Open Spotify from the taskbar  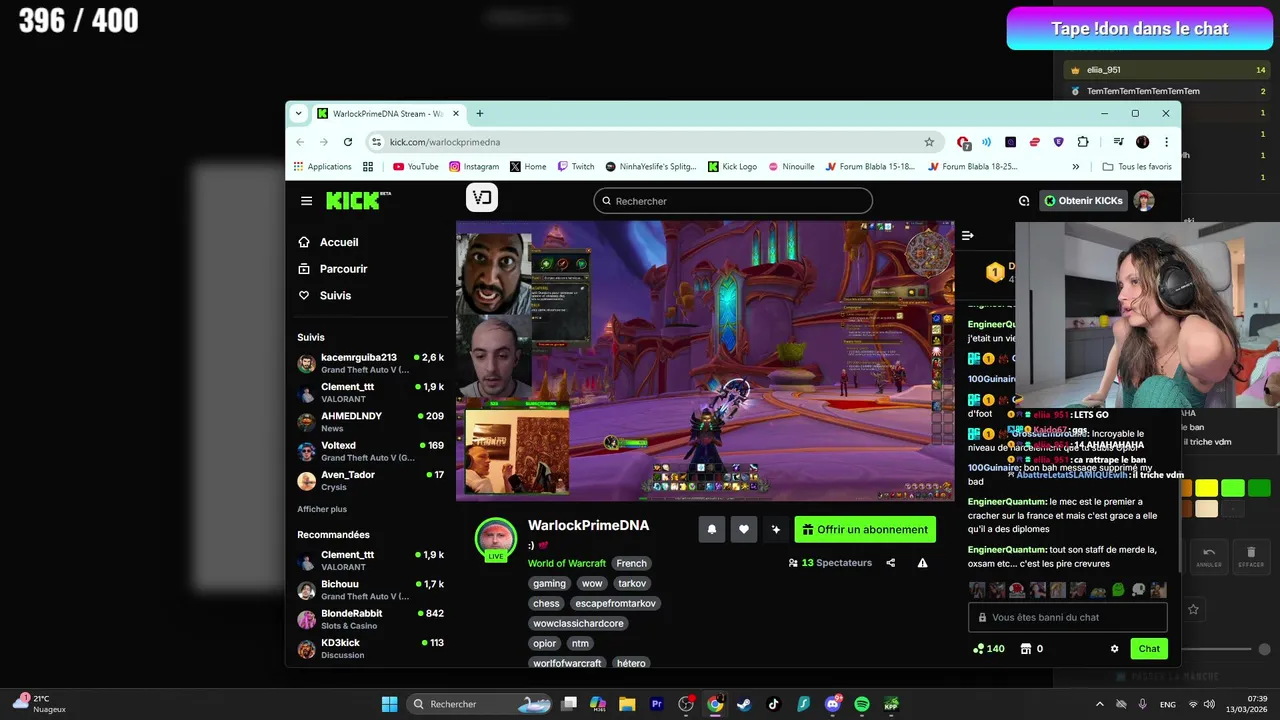[862, 704]
